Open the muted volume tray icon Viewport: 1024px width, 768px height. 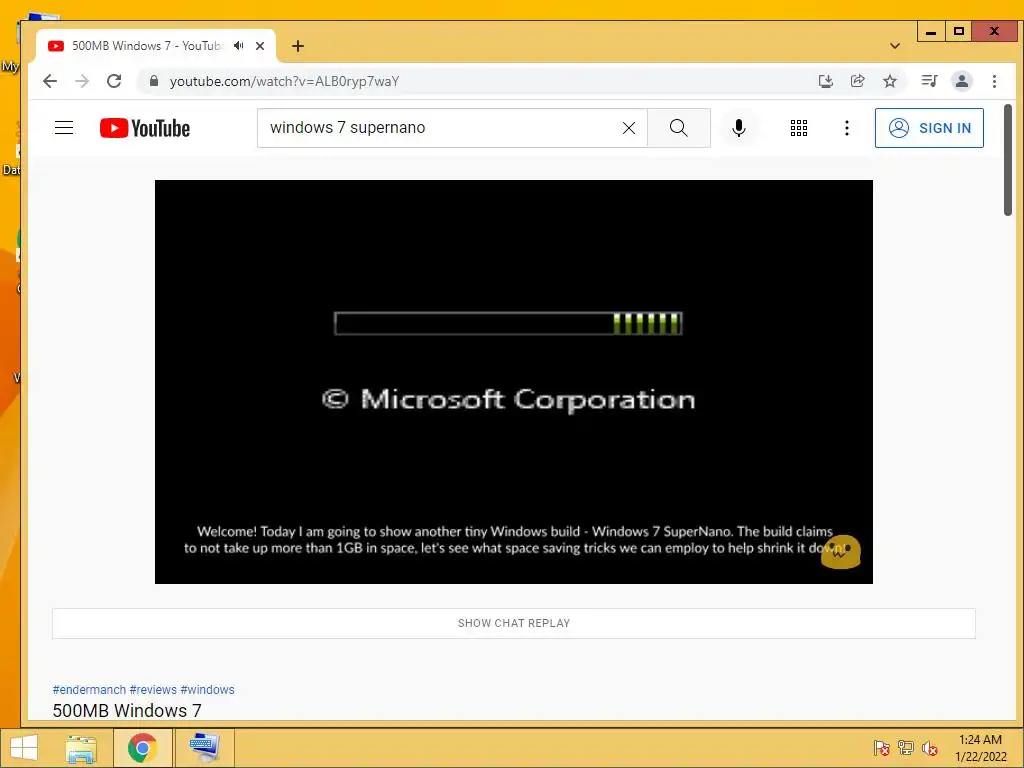pyautogui.click(x=929, y=748)
